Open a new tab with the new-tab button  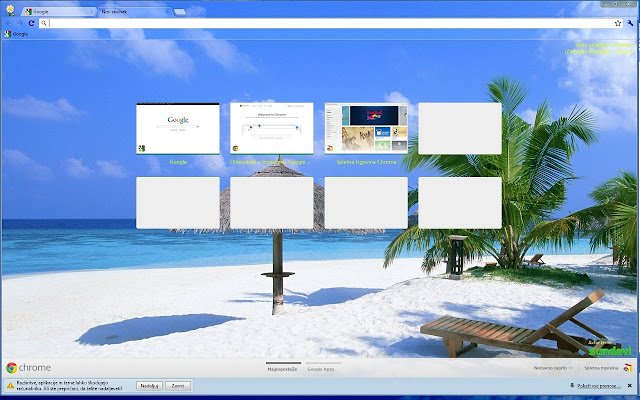click(x=180, y=12)
